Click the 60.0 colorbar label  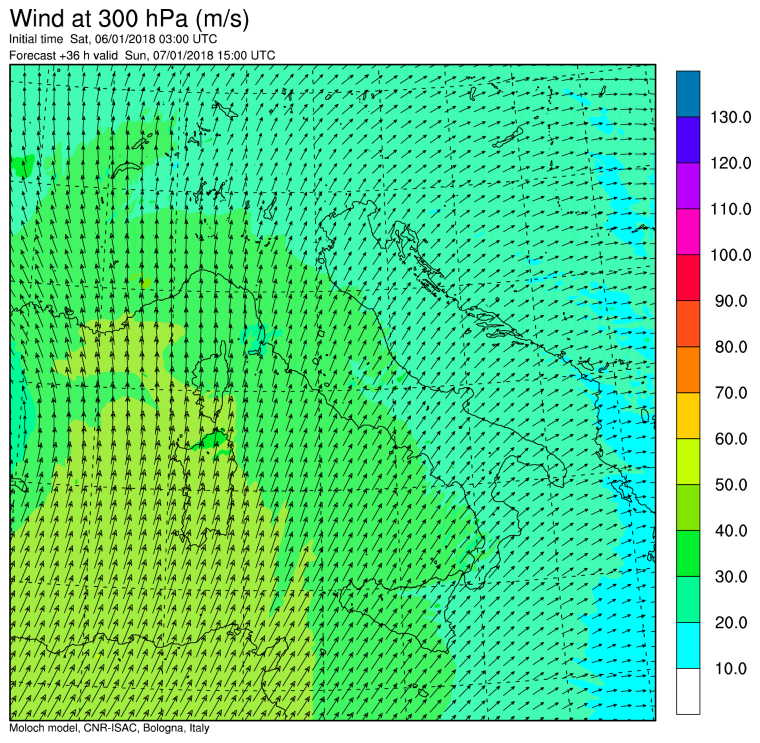coord(731,439)
